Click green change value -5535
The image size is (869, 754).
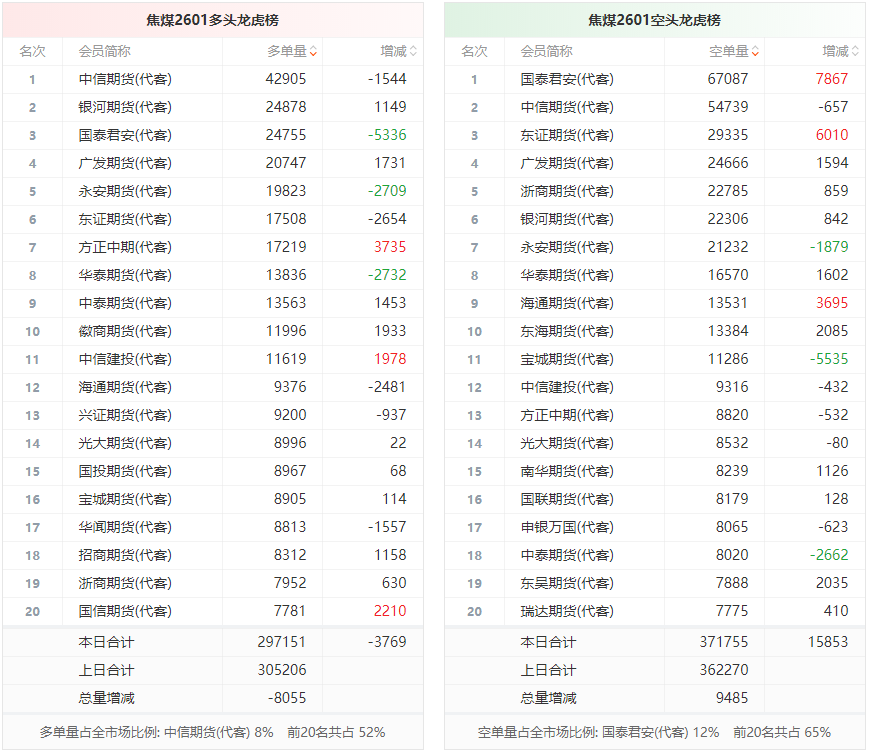tap(829, 359)
